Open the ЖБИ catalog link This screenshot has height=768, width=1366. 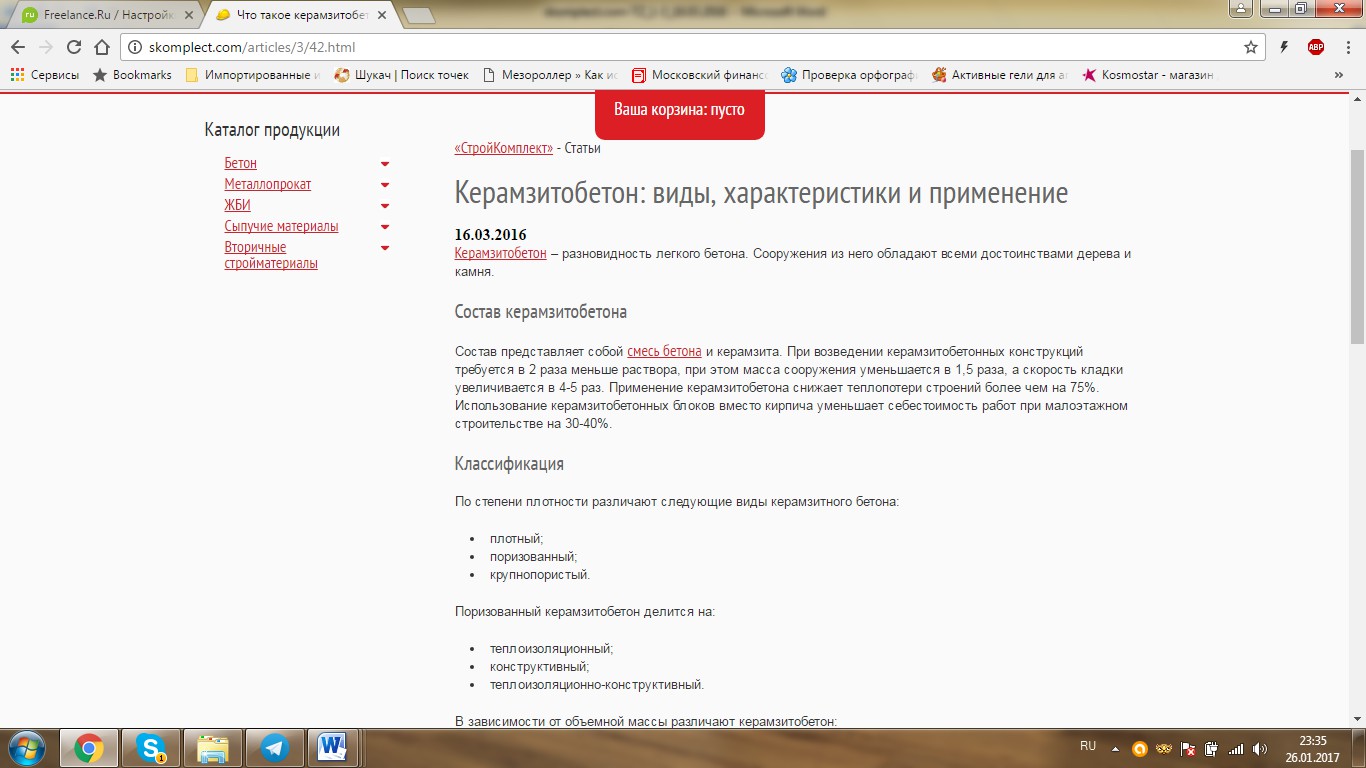238,205
